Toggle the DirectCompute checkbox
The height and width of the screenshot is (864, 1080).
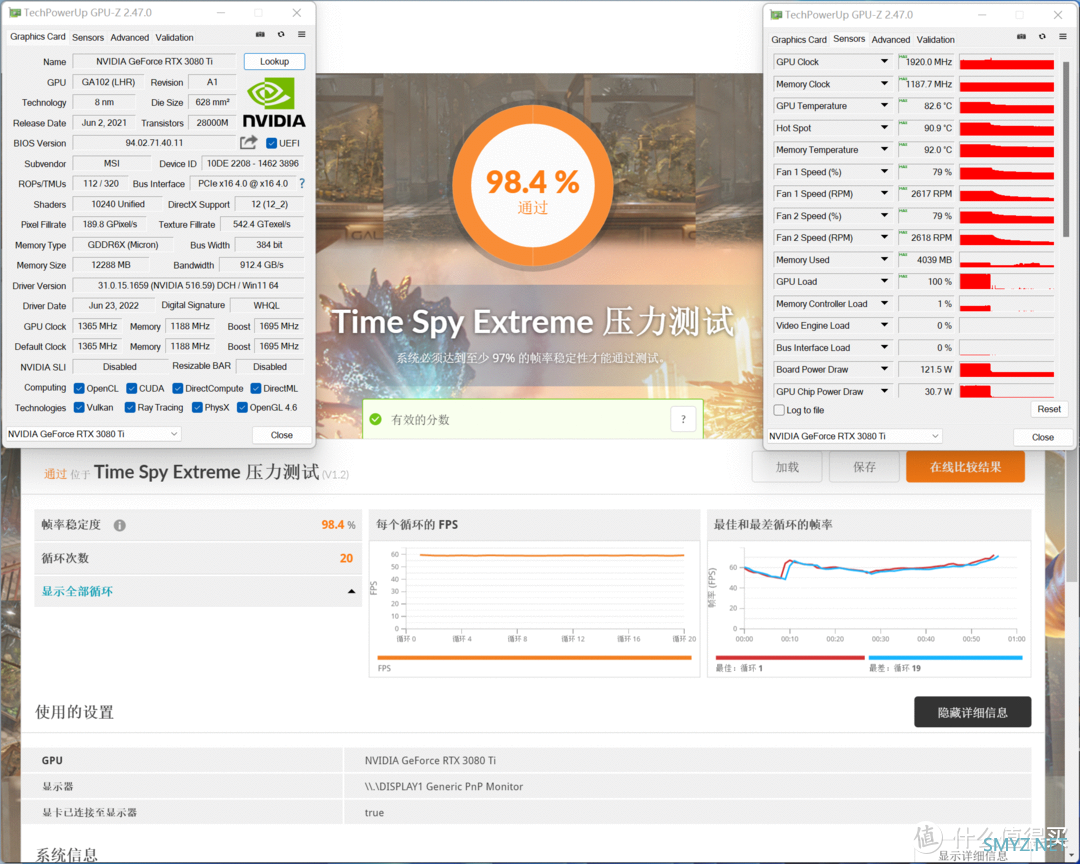178,389
